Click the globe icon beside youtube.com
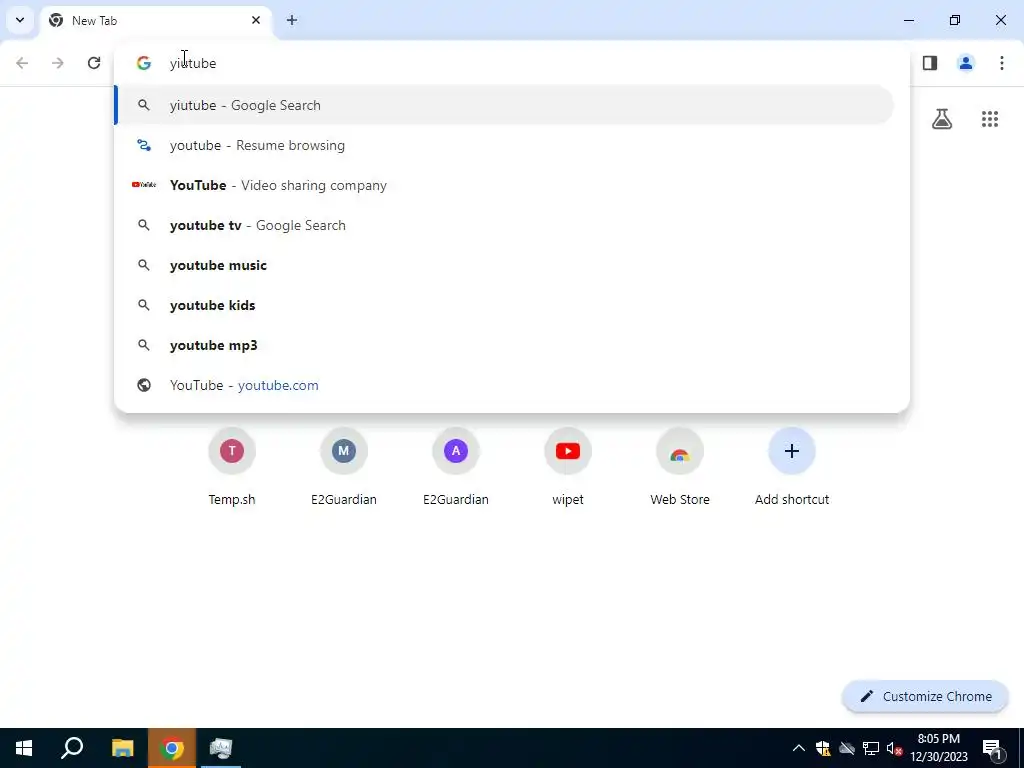 (144, 385)
